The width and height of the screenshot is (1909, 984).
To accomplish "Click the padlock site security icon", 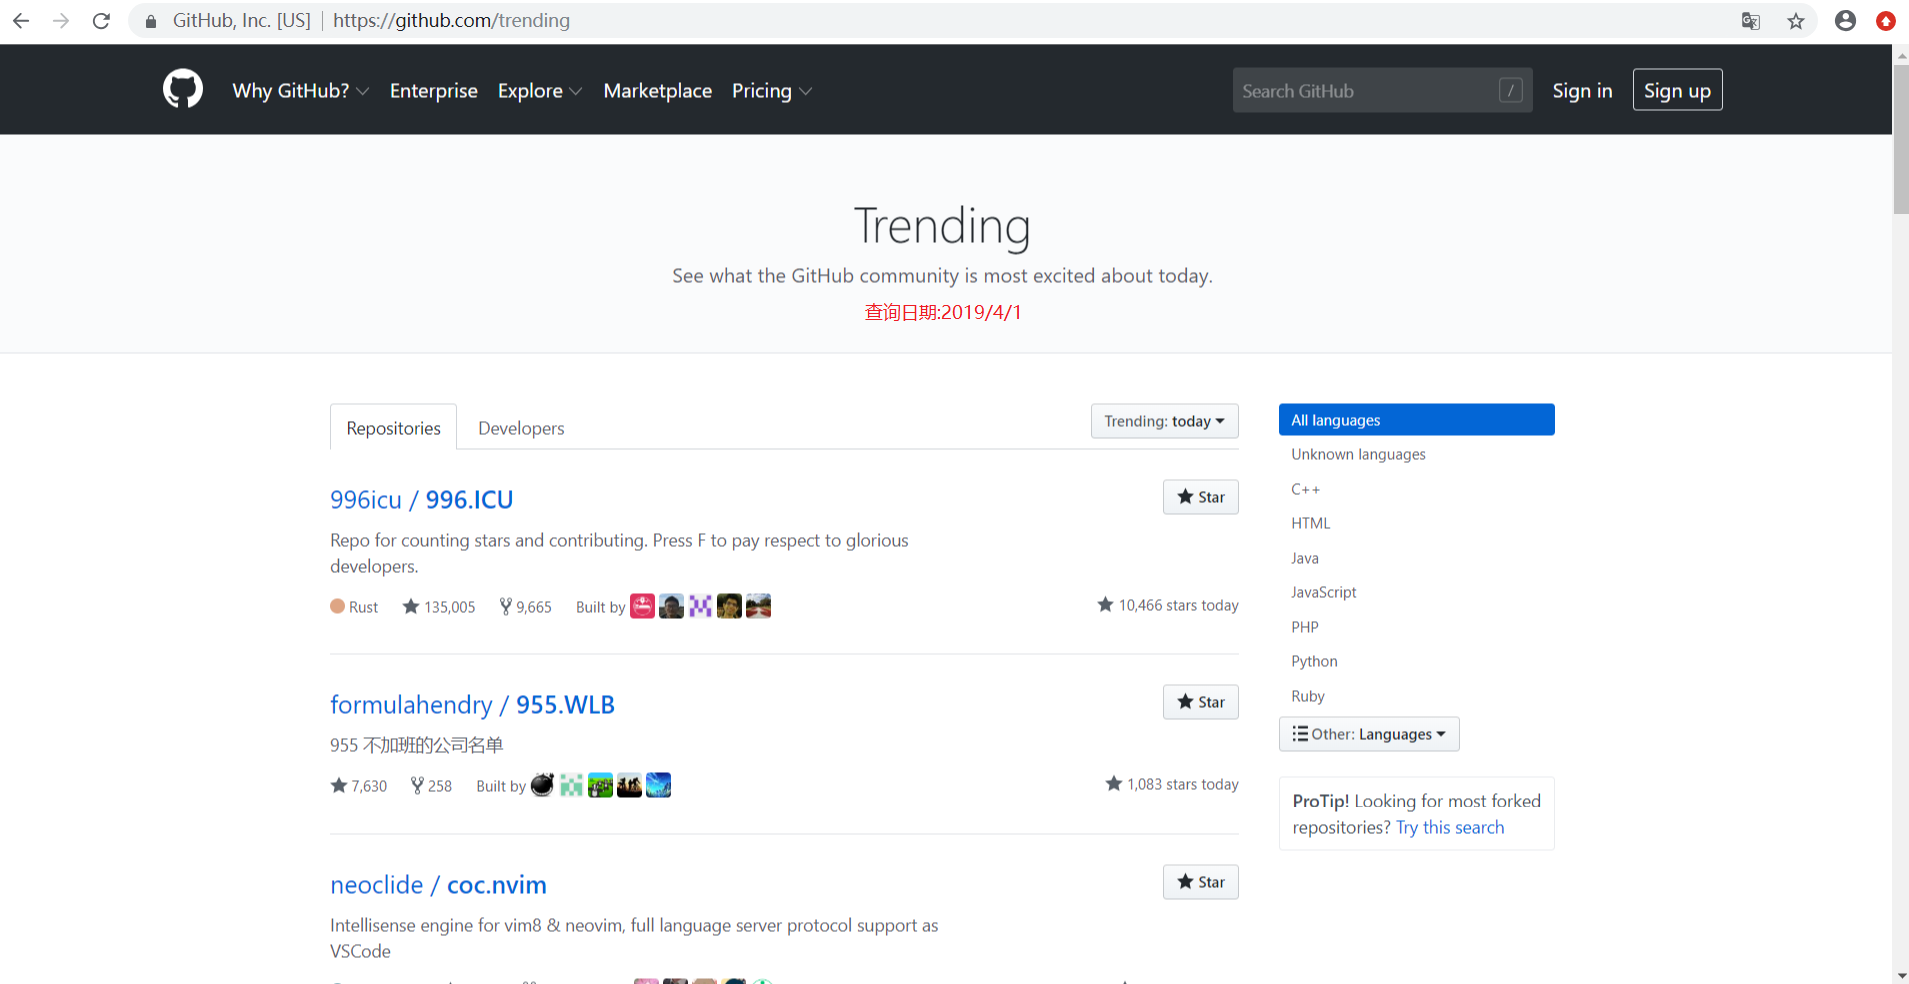I will (x=151, y=21).
